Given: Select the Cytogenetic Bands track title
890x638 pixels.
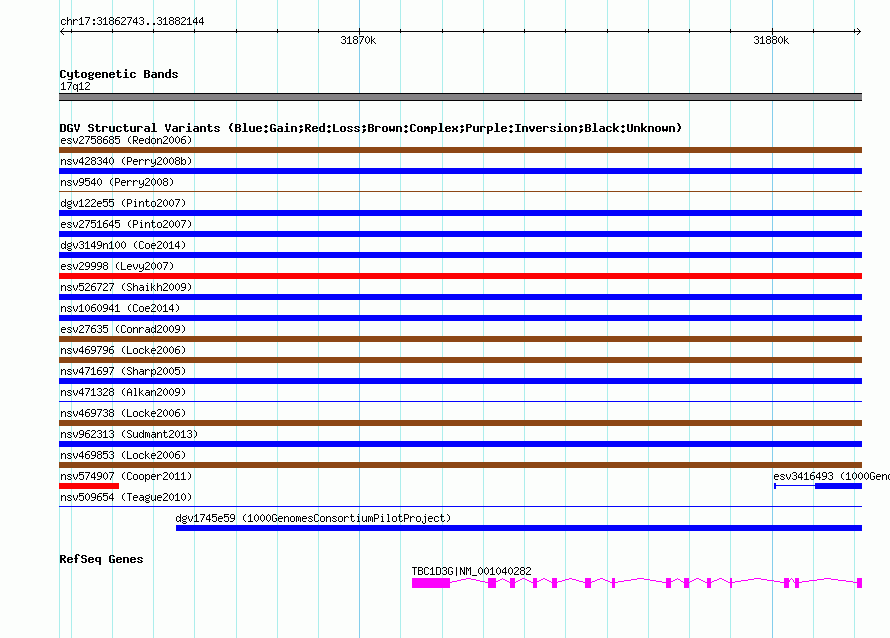Looking at the screenshot, I should point(119,74).
